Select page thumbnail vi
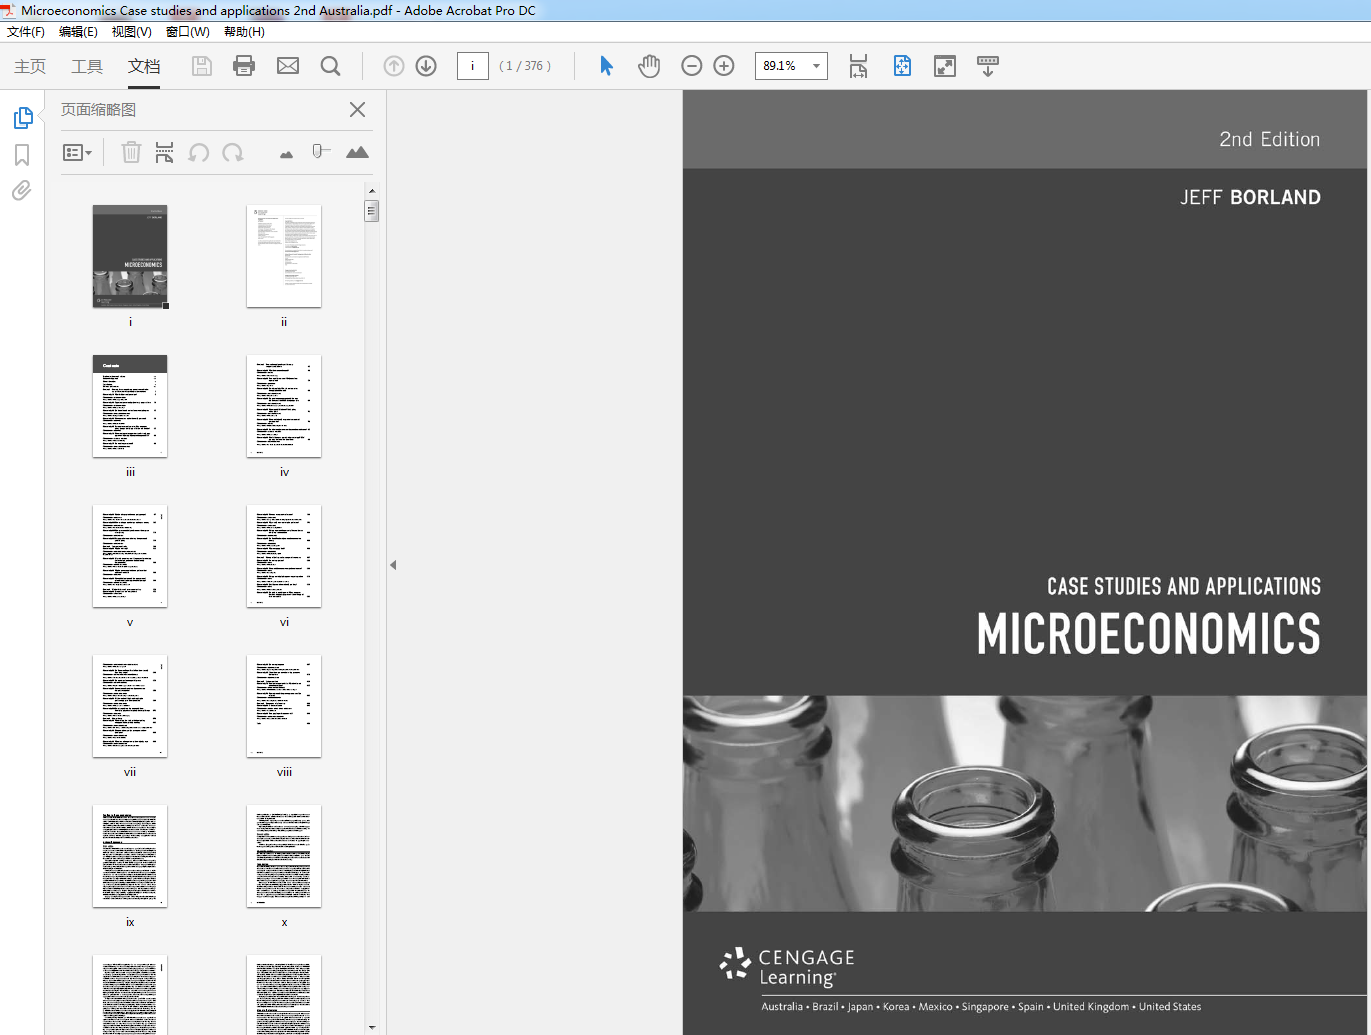 point(284,556)
